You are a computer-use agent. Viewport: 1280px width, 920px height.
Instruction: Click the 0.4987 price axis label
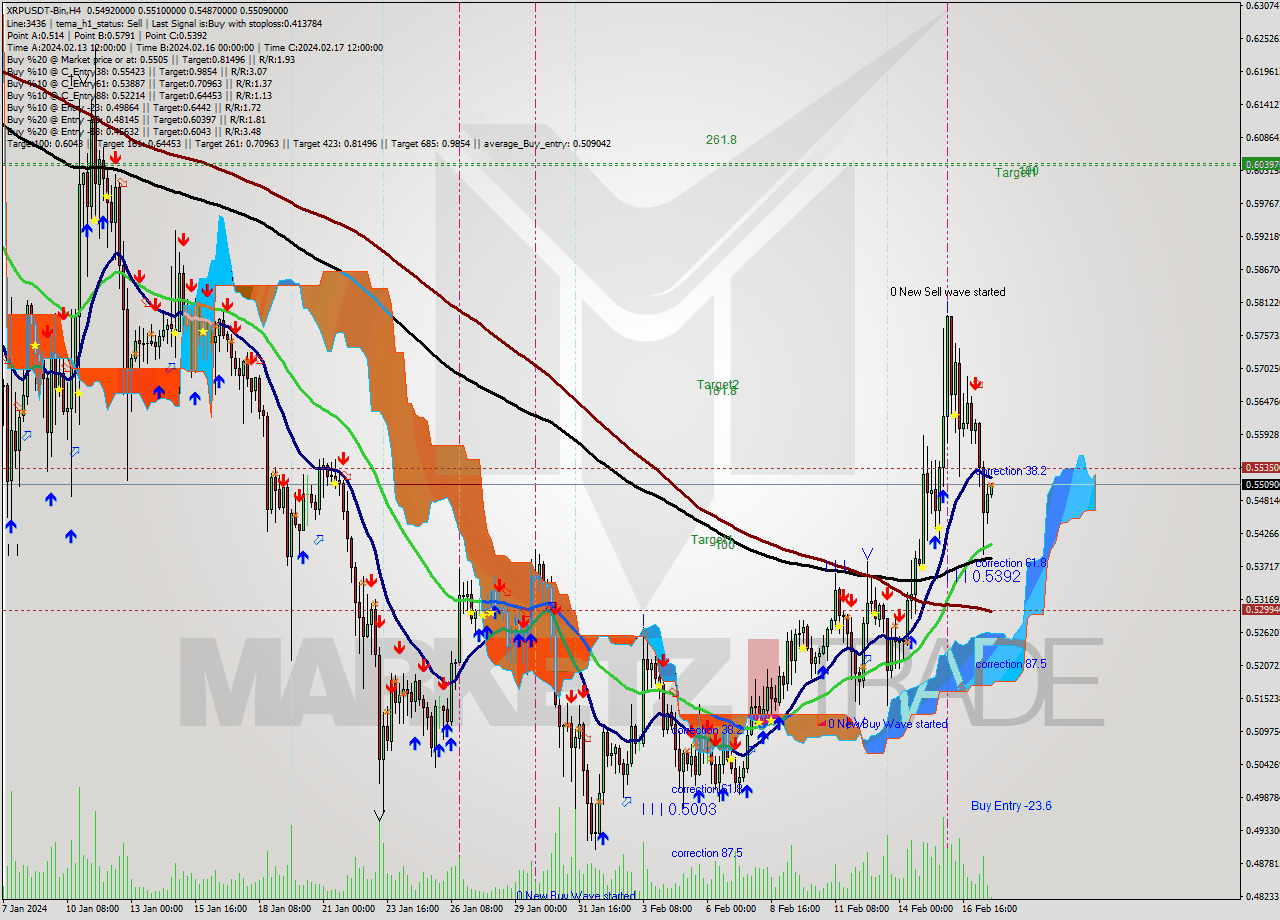pos(1261,798)
